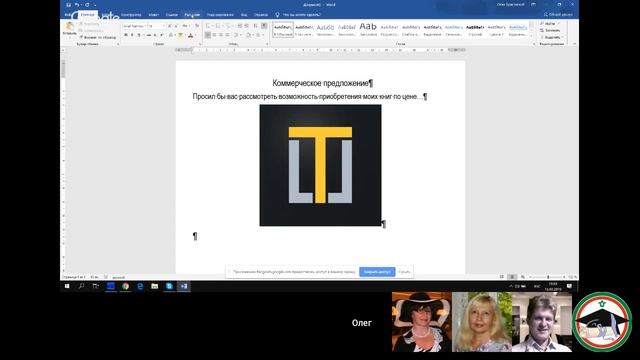This screenshot has width=640, height=360.
Task: Click the Multilevel List icon
Action: point(228,26)
